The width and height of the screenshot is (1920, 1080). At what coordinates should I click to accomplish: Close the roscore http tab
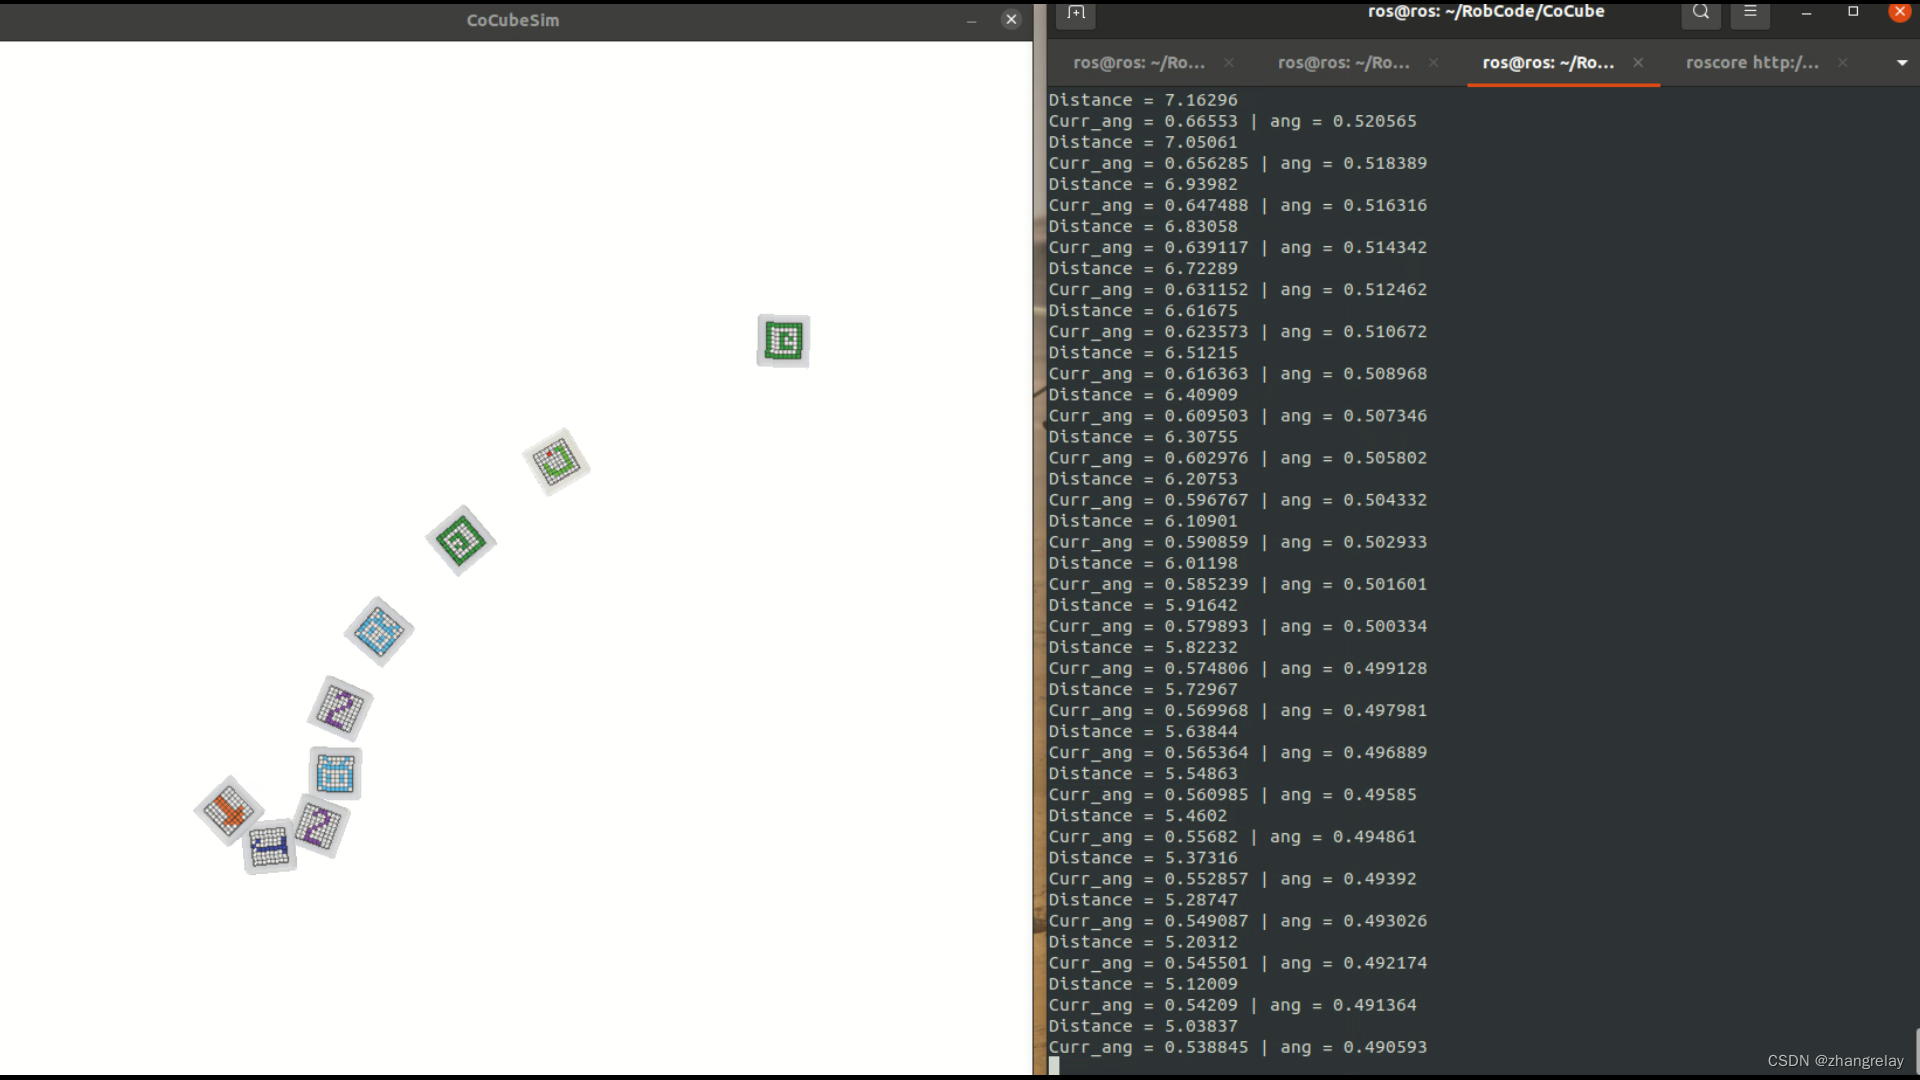point(1842,63)
